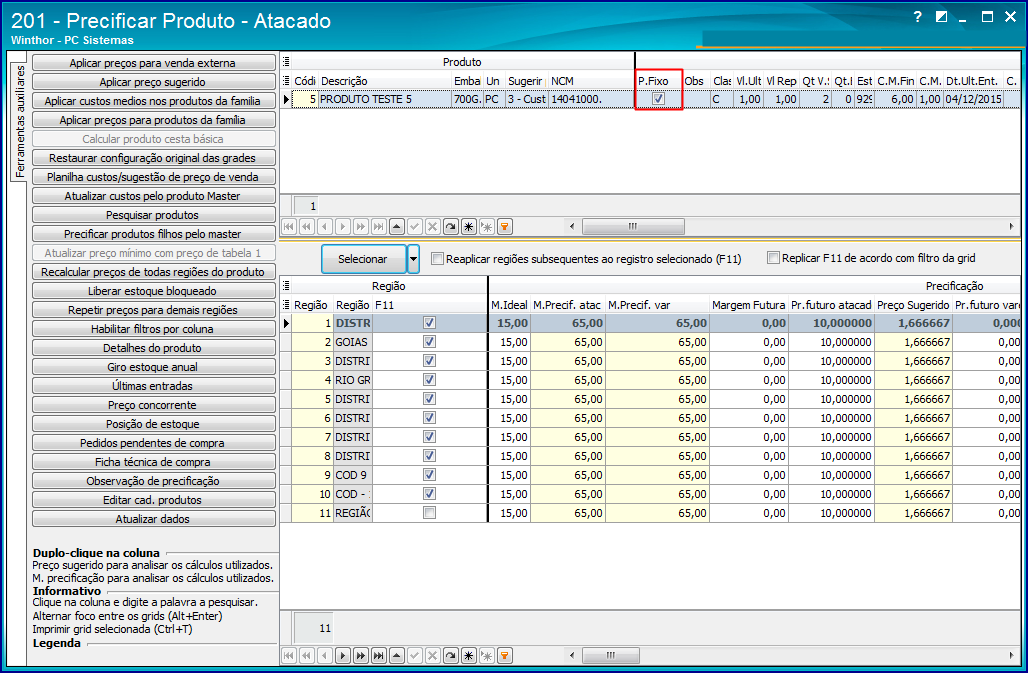Open grid options icon beside Produto band header
Image resolution: width=1028 pixels, height=673 pixels.
tap(286, 62)
